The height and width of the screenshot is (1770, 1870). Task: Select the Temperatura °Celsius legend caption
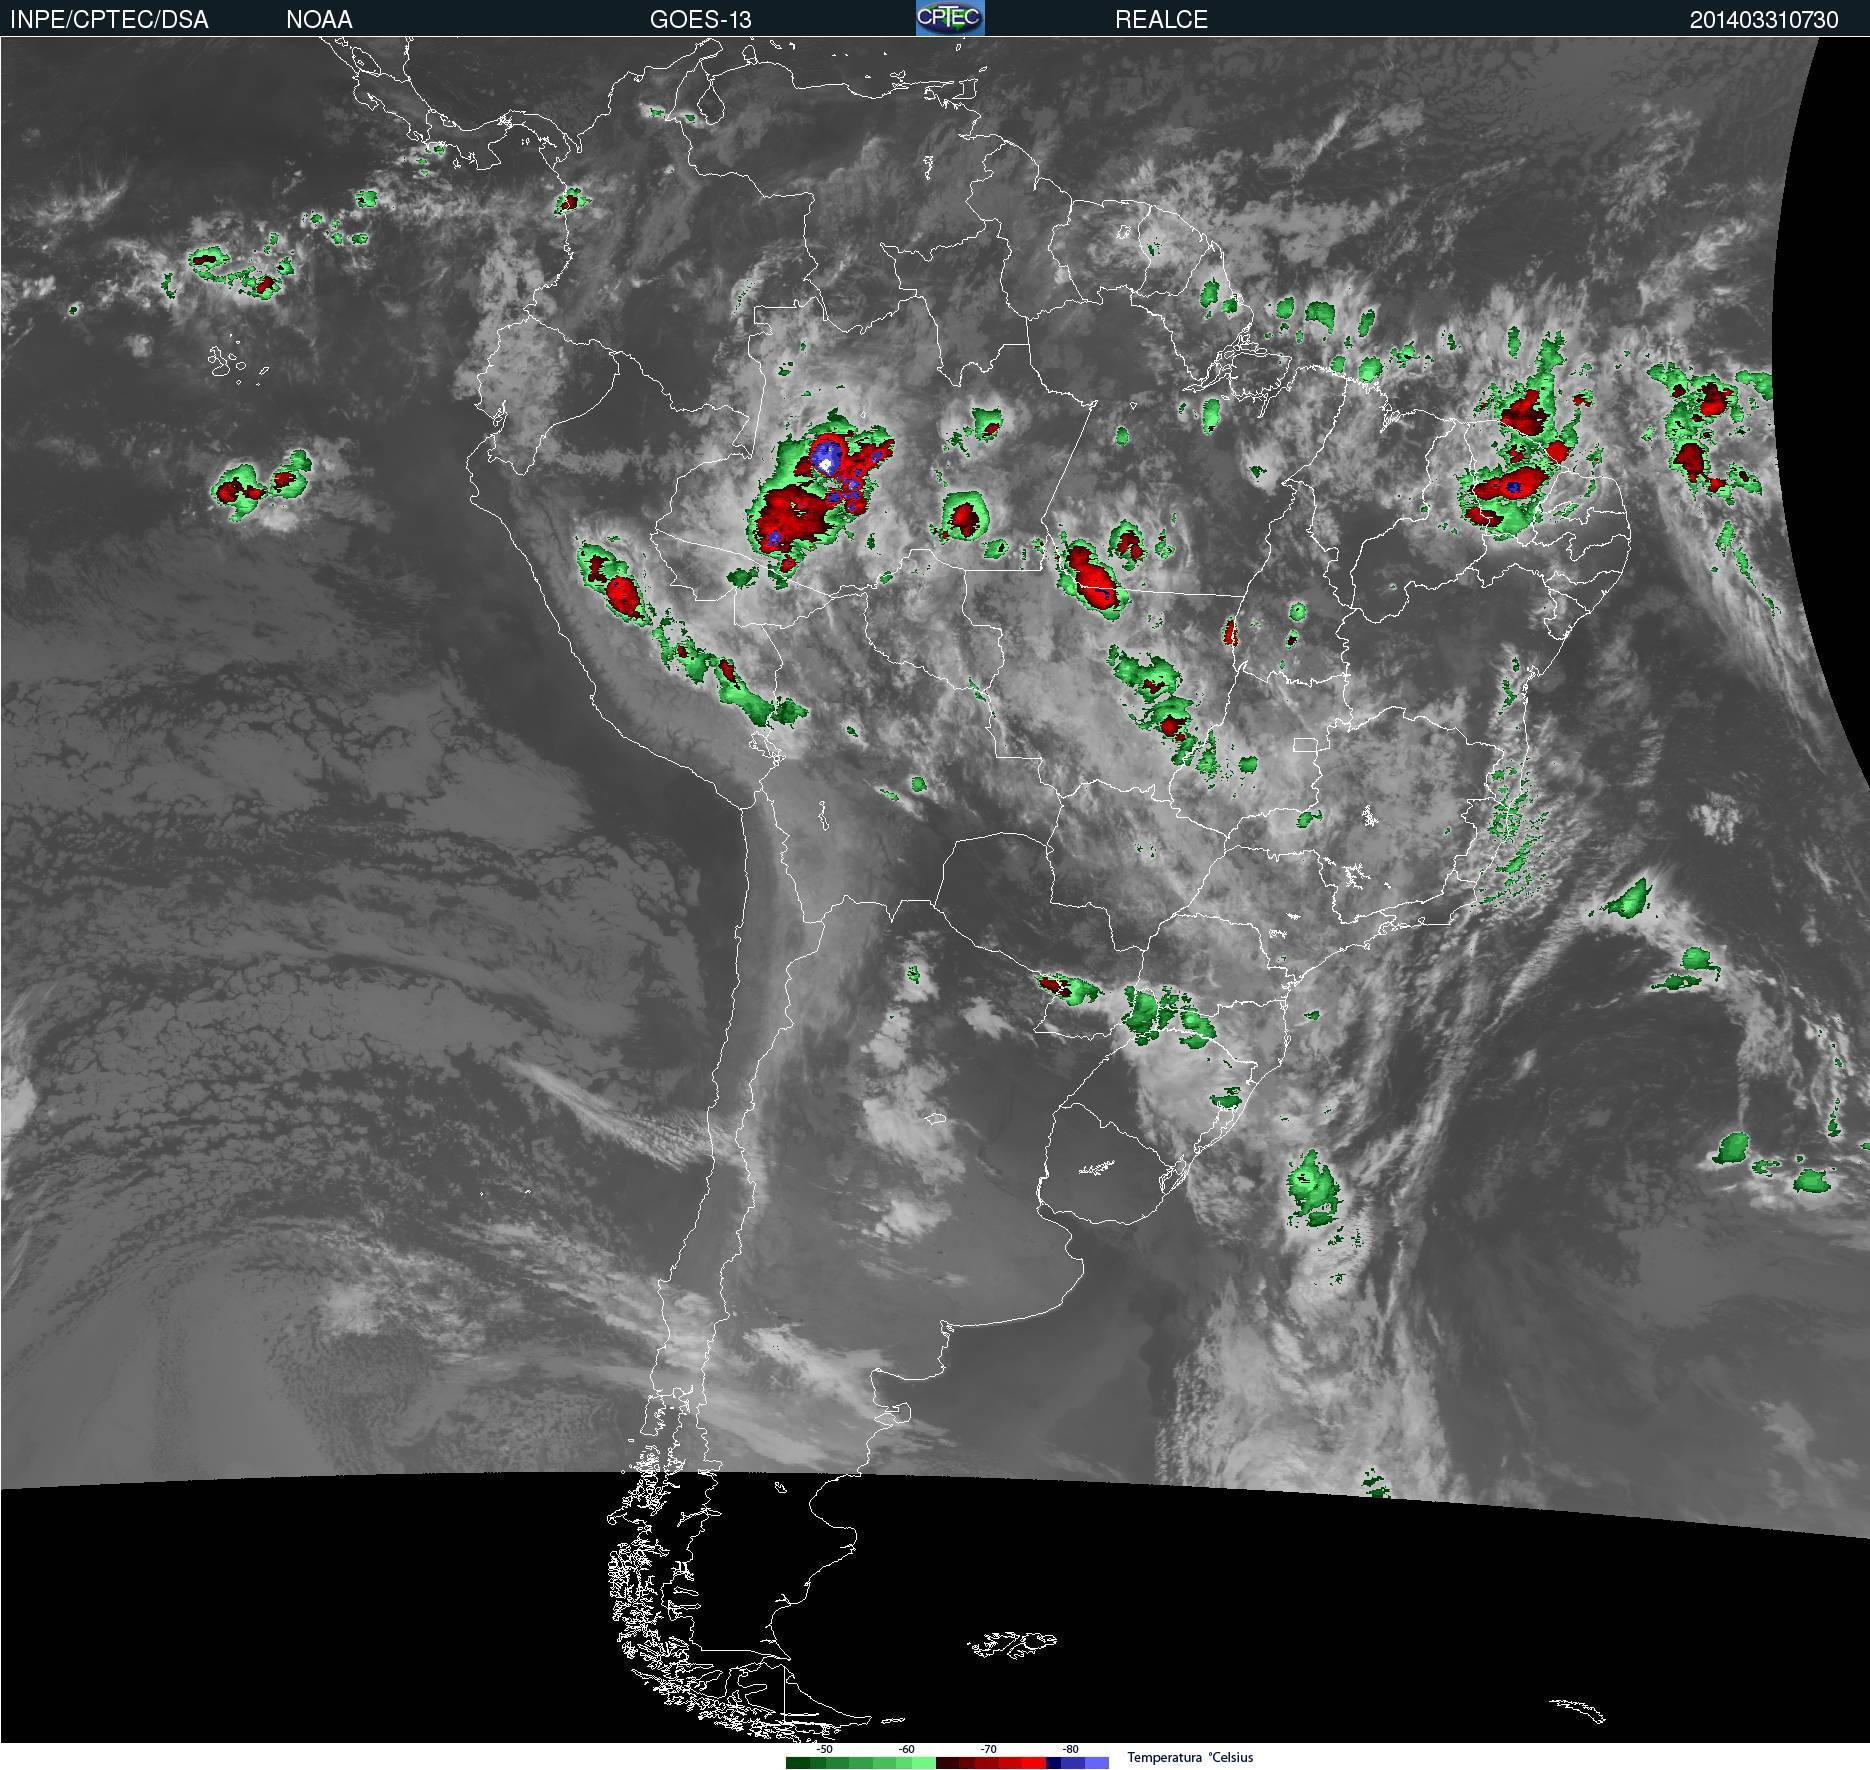(x=1190, y=1757)
